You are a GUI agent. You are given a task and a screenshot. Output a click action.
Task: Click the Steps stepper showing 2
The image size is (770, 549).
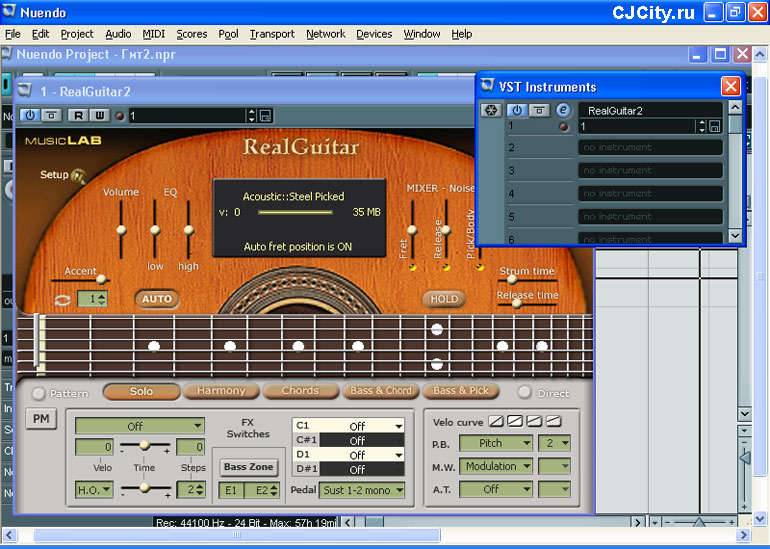pos(191,490)
